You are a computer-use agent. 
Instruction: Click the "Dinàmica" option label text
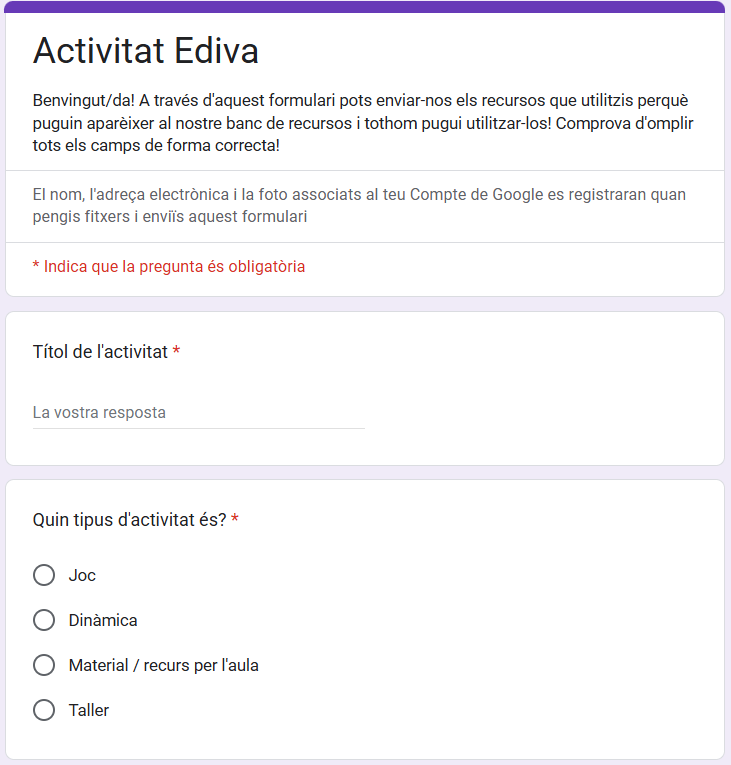[103, 620]
